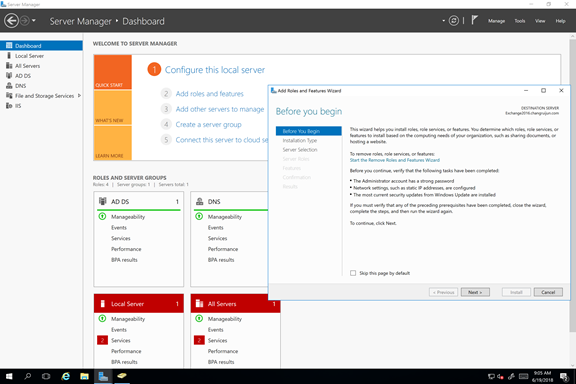
Task: Check Skip this page by default
Action: (x=353, y=273)
